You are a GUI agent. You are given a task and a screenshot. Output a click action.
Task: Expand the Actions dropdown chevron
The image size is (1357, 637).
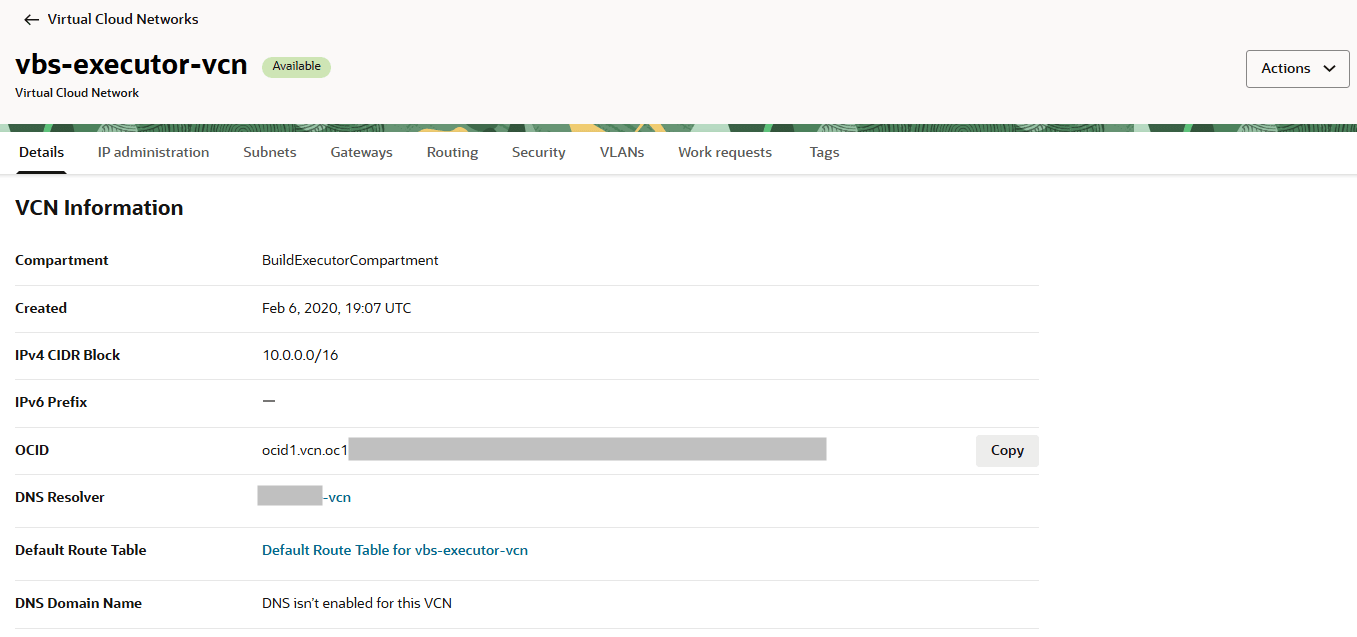click(x=1329, y=69)
